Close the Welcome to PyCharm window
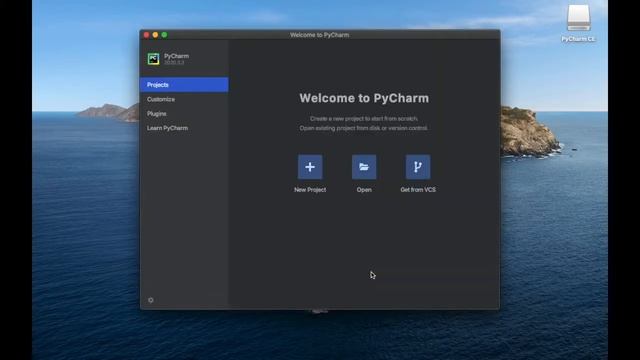Image resolution: width=640 pixels, height=360 pixels. click(x=146, y=35)
